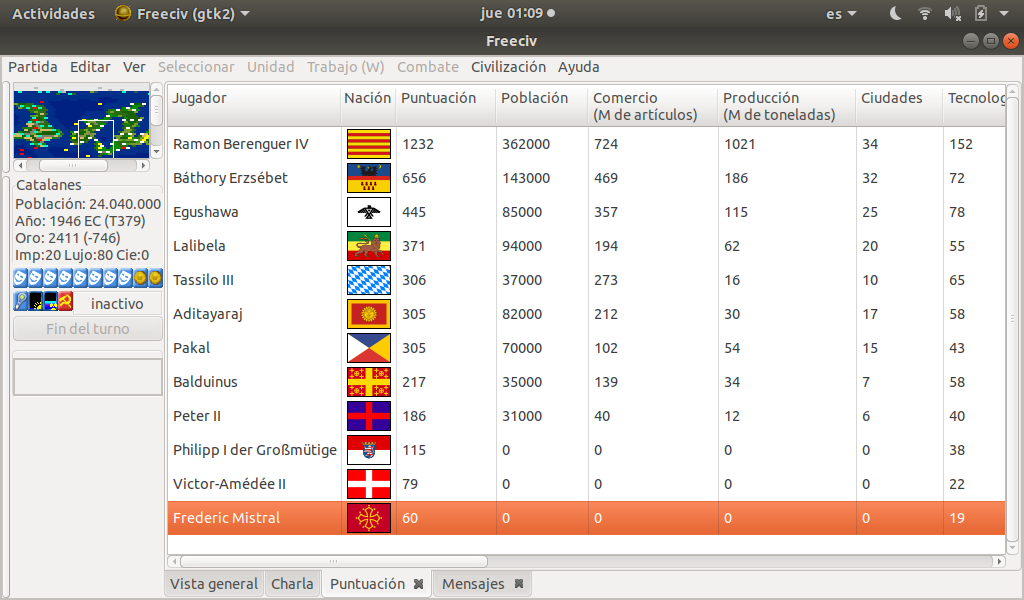Open the system status menu arrow
This screenshot has height=600, width=1024.
pyautogui.click(x=1004, y=13)
